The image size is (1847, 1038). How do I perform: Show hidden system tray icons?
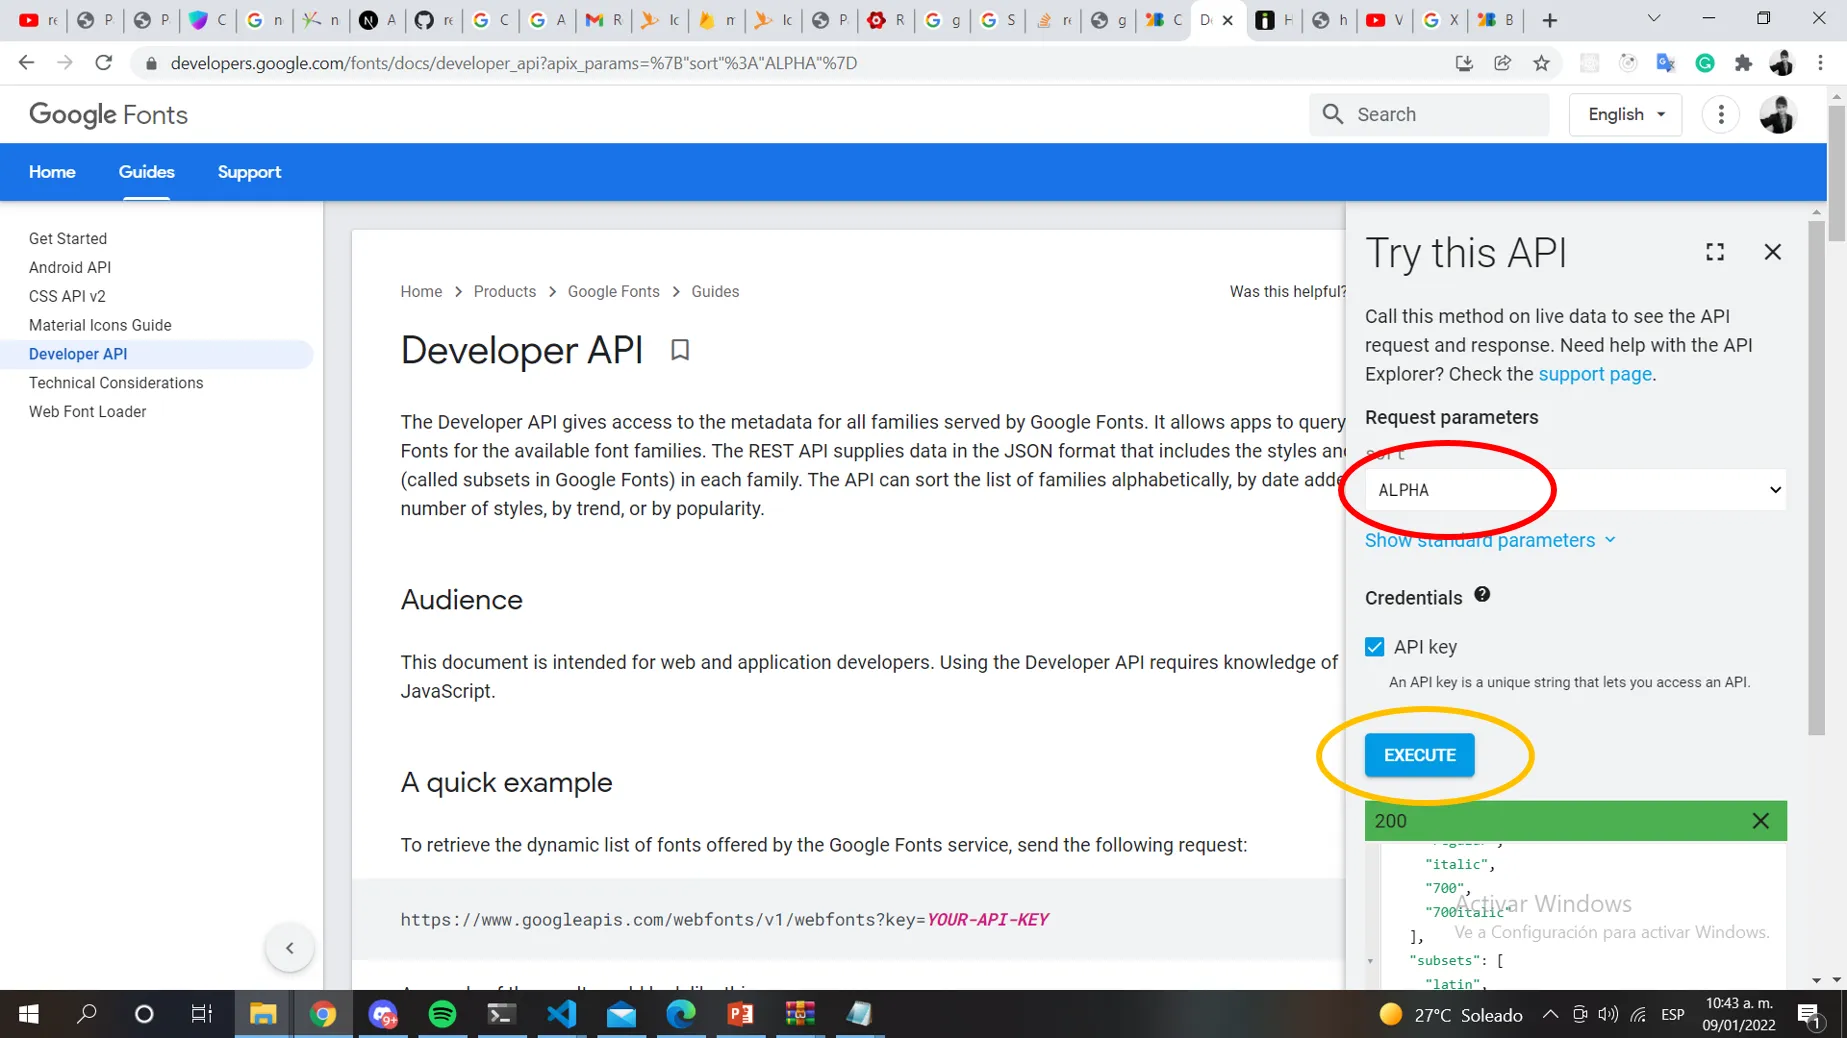(x=1550, y=1015)
